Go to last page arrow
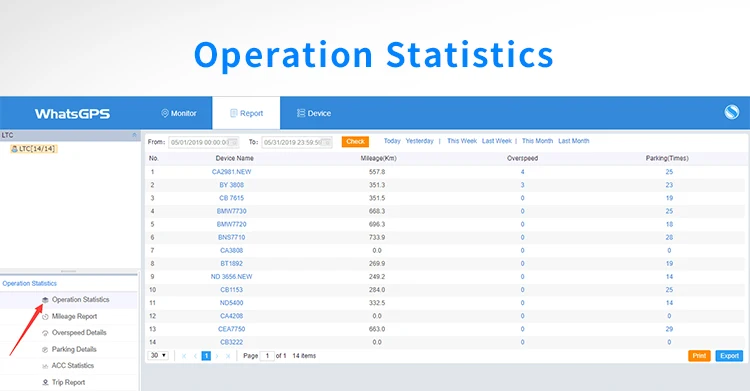The width and height of the screenshot is (750, 391). 228,356
